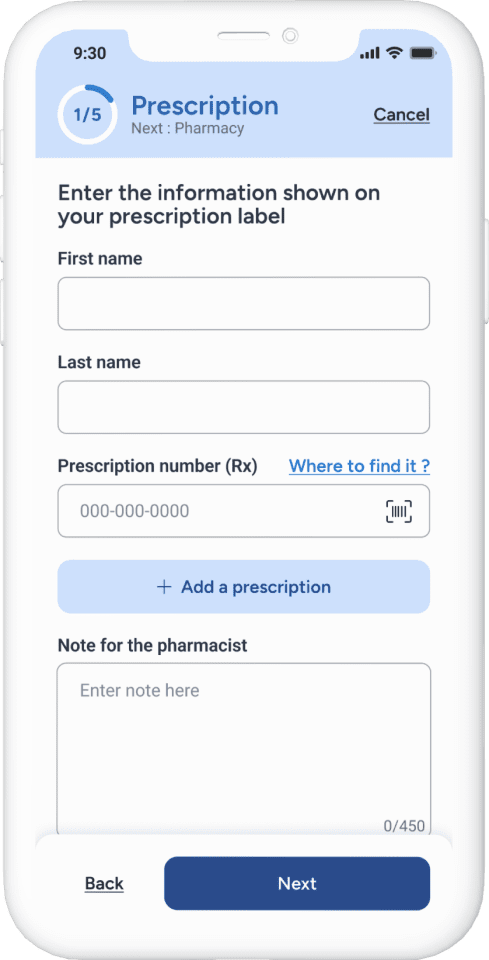Click the Add a prescription button
Viewport: 489px width, 960px height.
244,587
